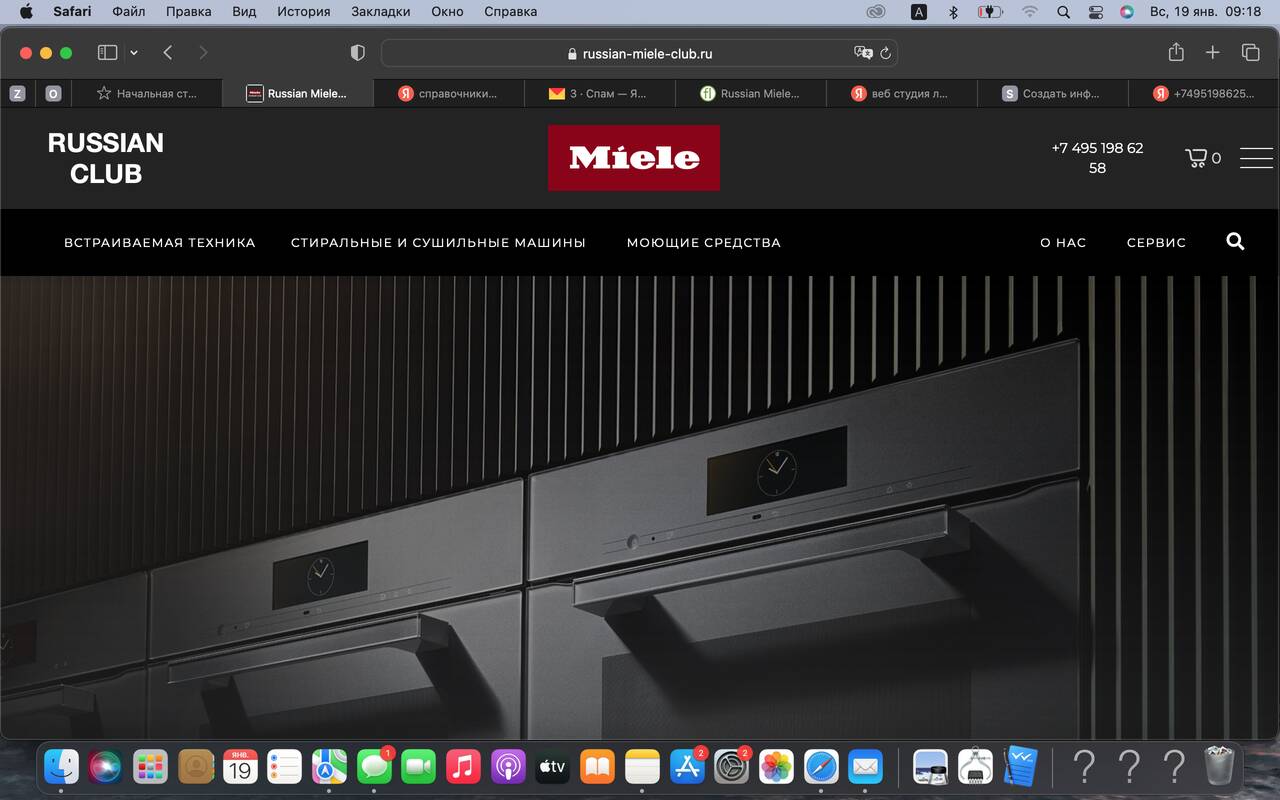Click the site search magnifier icon

pyautogui.click(x=1235, y=241)
